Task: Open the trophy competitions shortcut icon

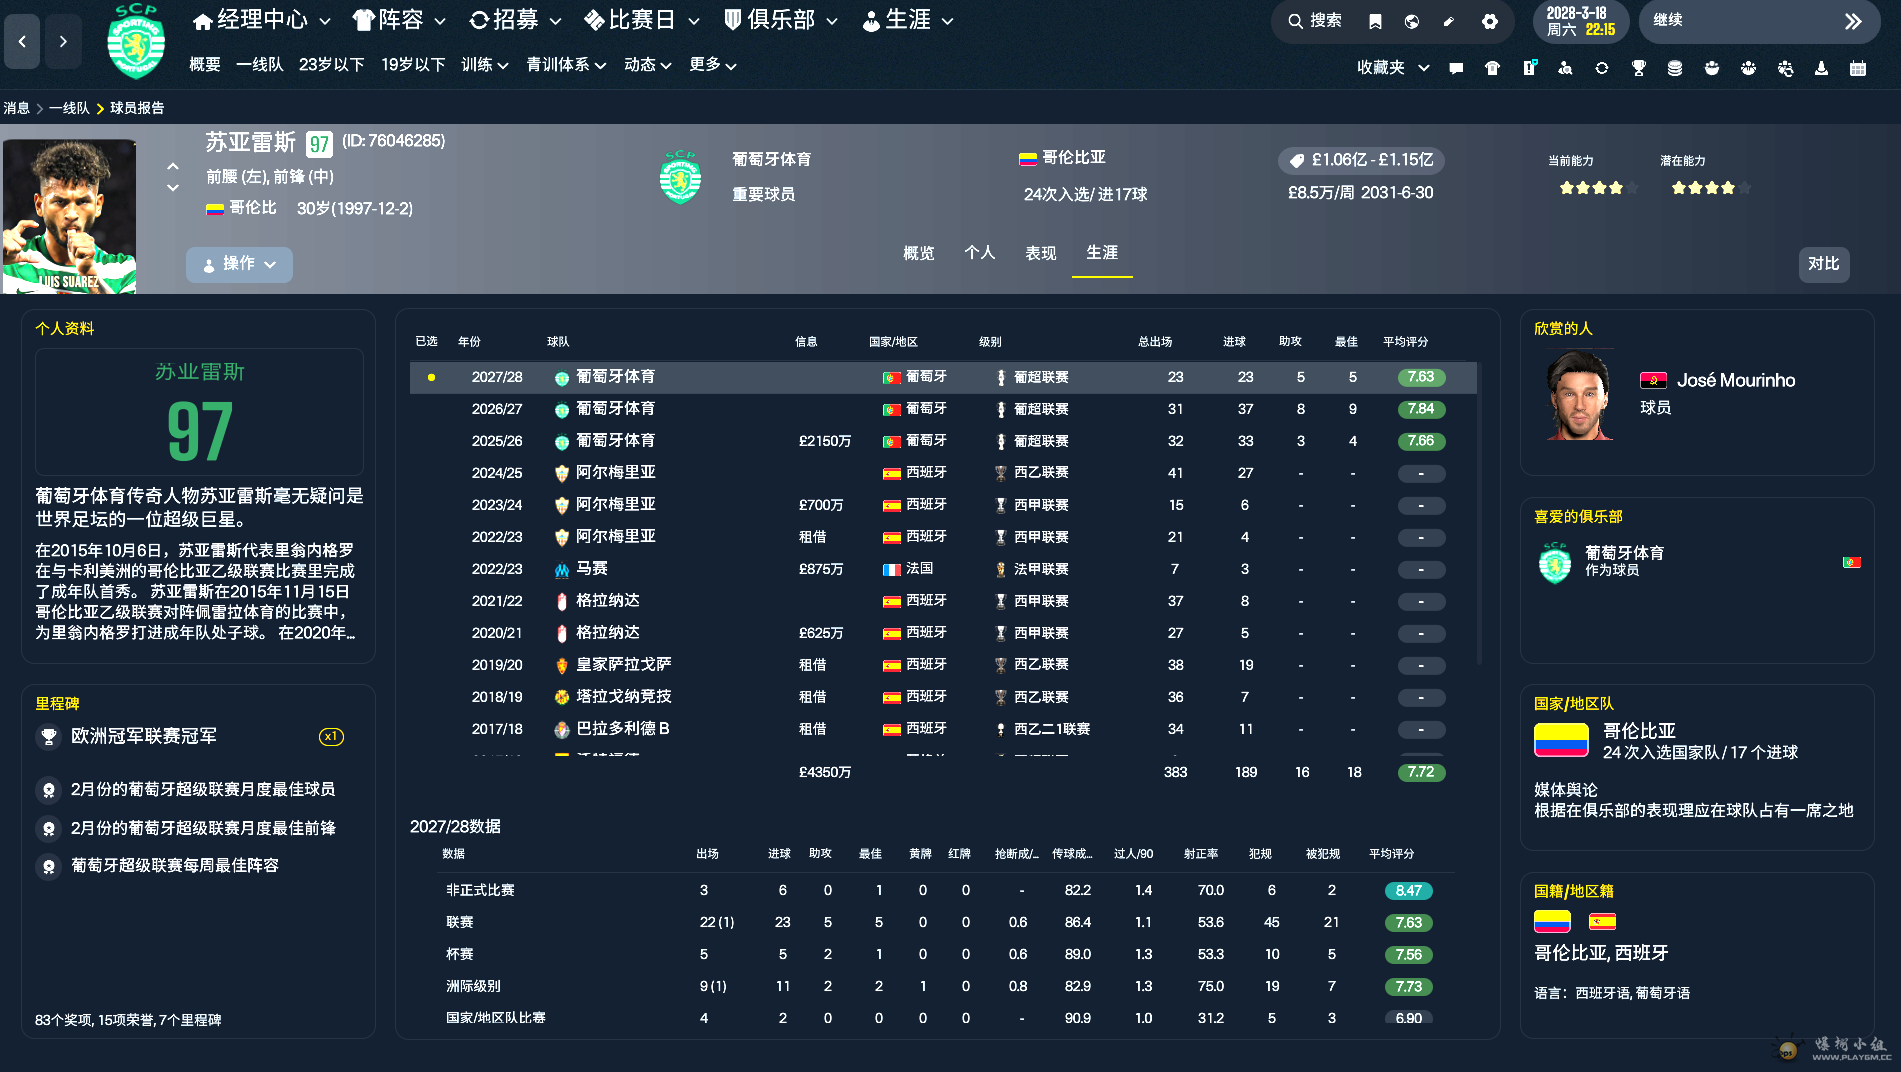Action: click(x=1639, y=68)
